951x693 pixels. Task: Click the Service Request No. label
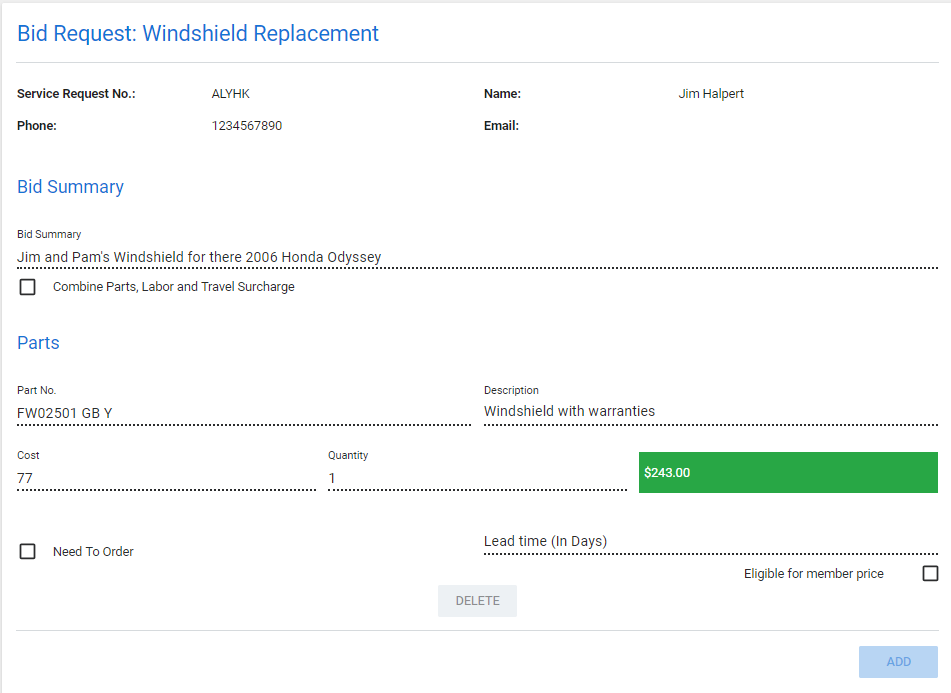[x=76, y=94]
